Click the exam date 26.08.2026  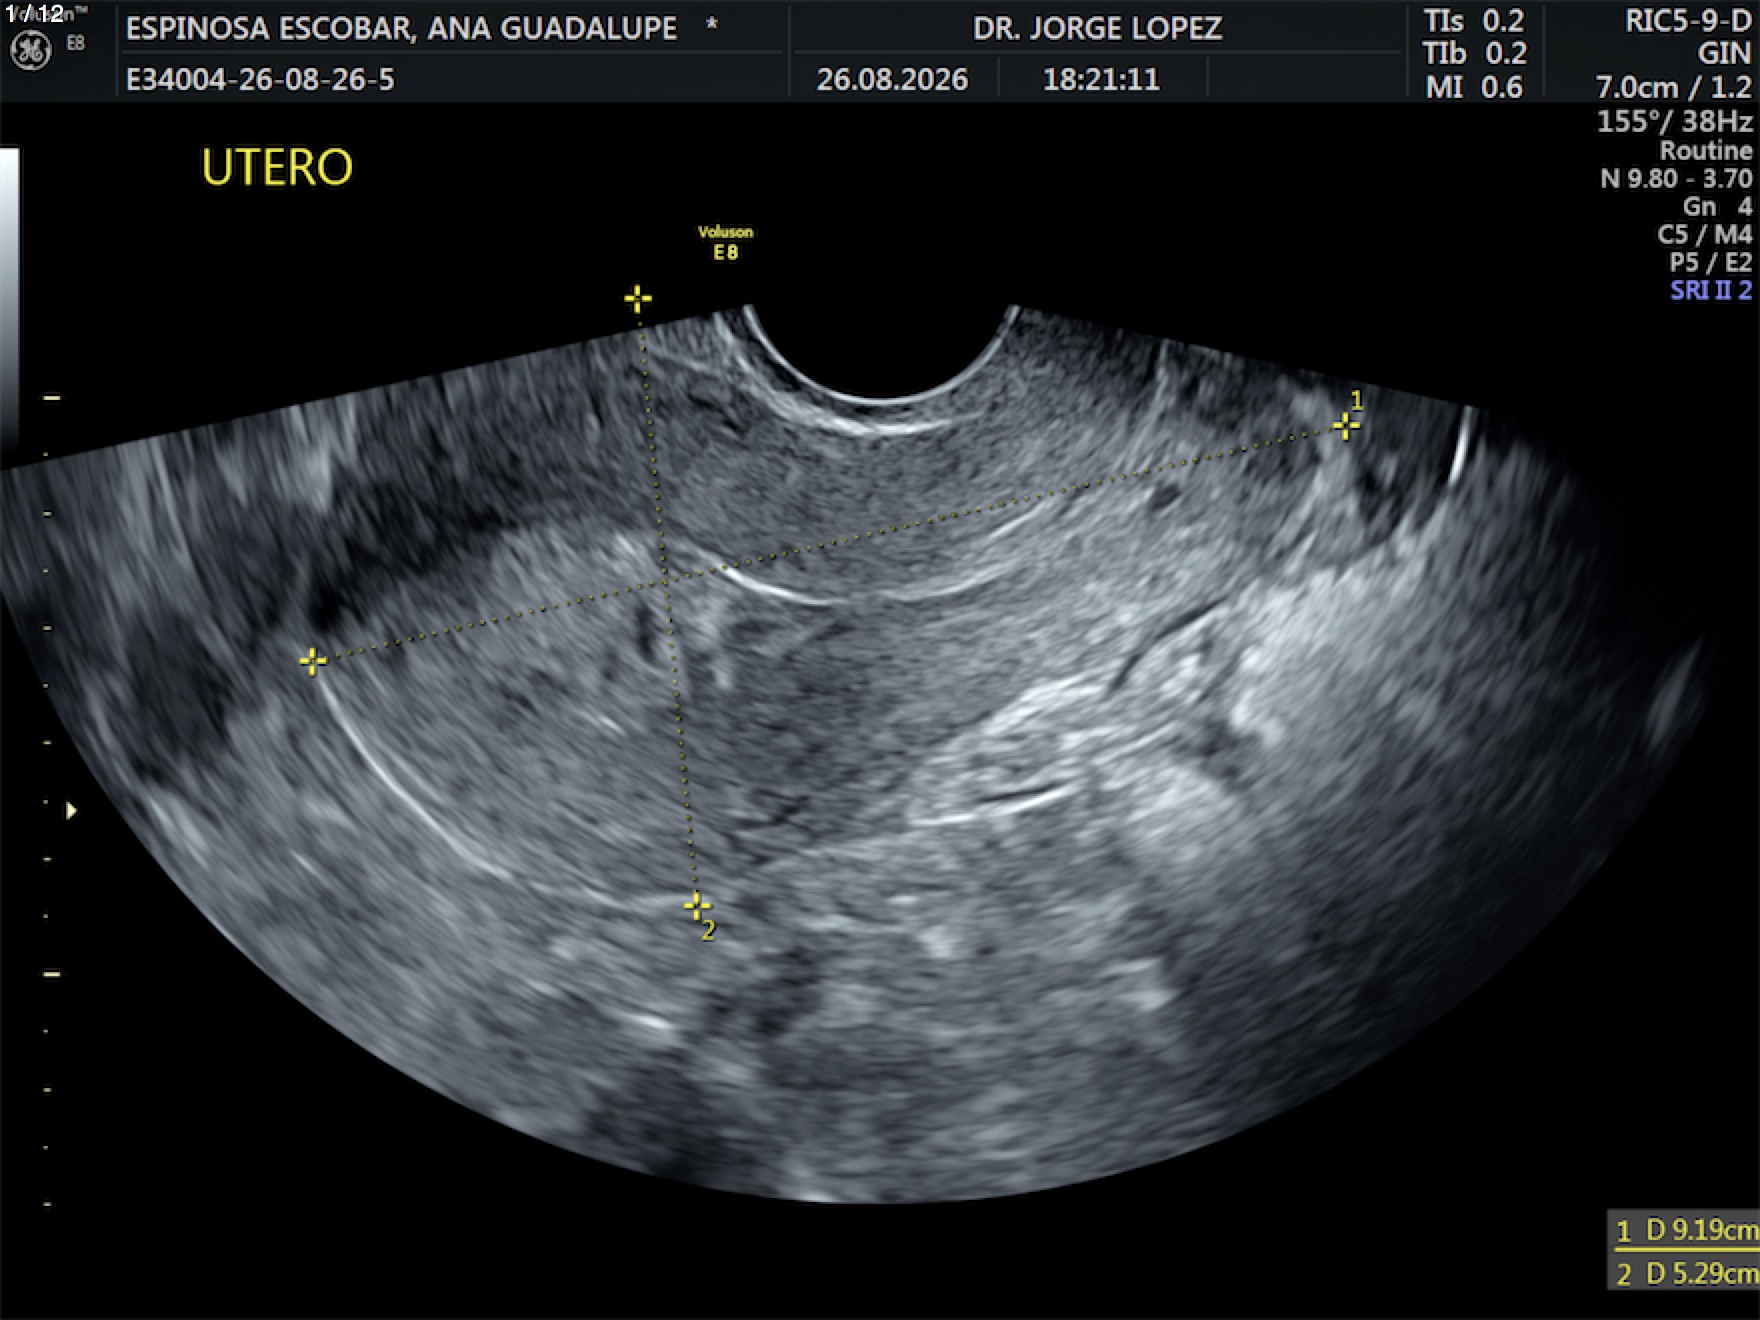(892, 80)
